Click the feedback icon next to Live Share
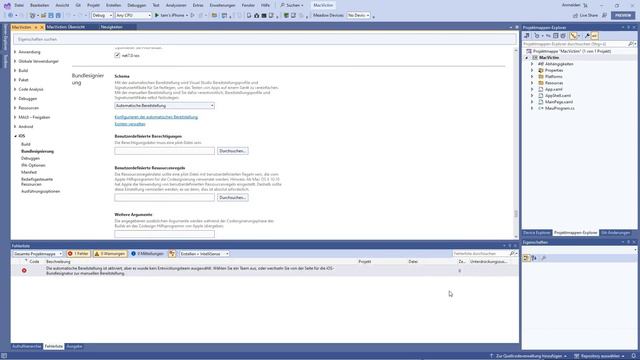The image size is (640, 360). pyautogui.click(x=604, y=16)
